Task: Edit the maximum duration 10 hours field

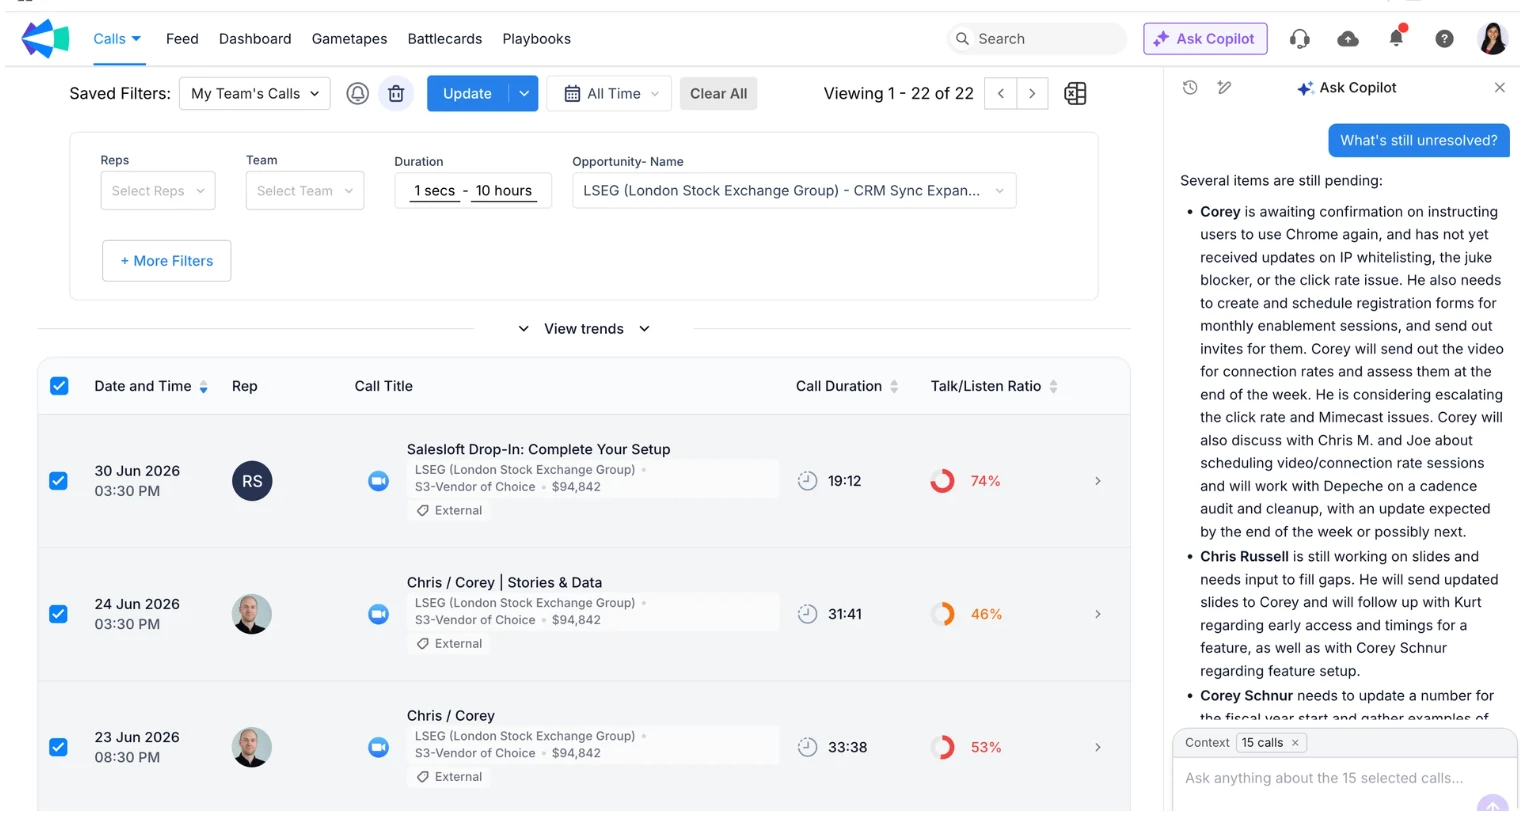Action: pyautogui.click(x=503, y=191)
